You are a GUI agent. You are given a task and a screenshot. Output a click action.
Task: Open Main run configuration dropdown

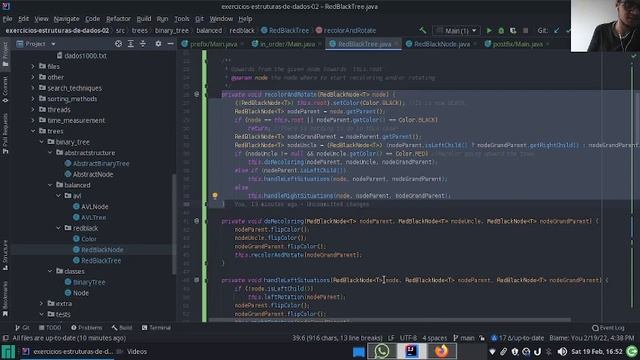coord(456,31)
